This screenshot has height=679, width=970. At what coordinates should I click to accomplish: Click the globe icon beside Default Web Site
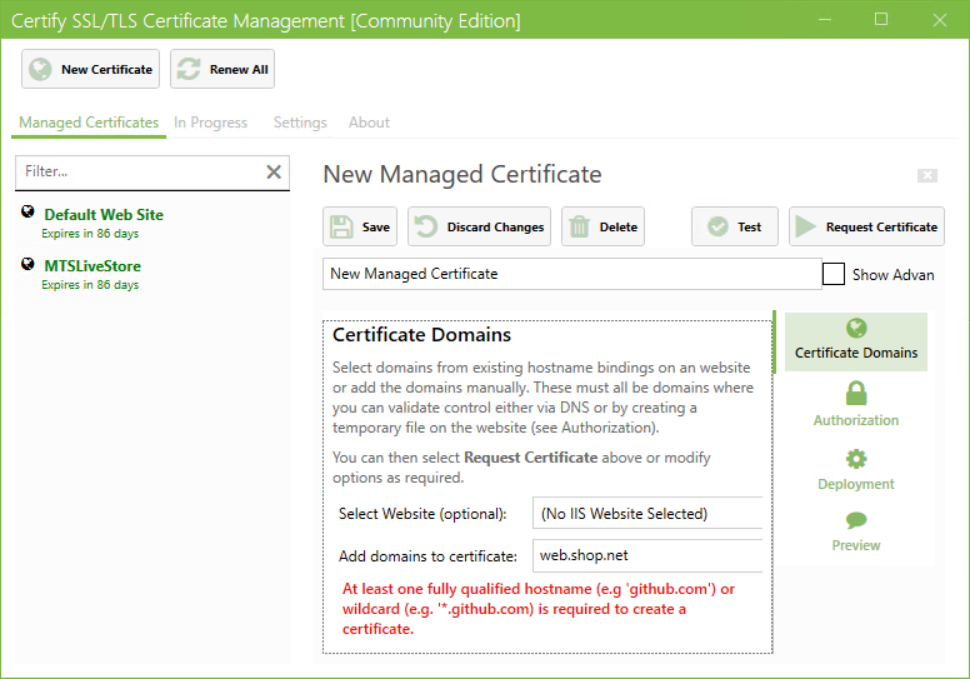pos(22,214)
